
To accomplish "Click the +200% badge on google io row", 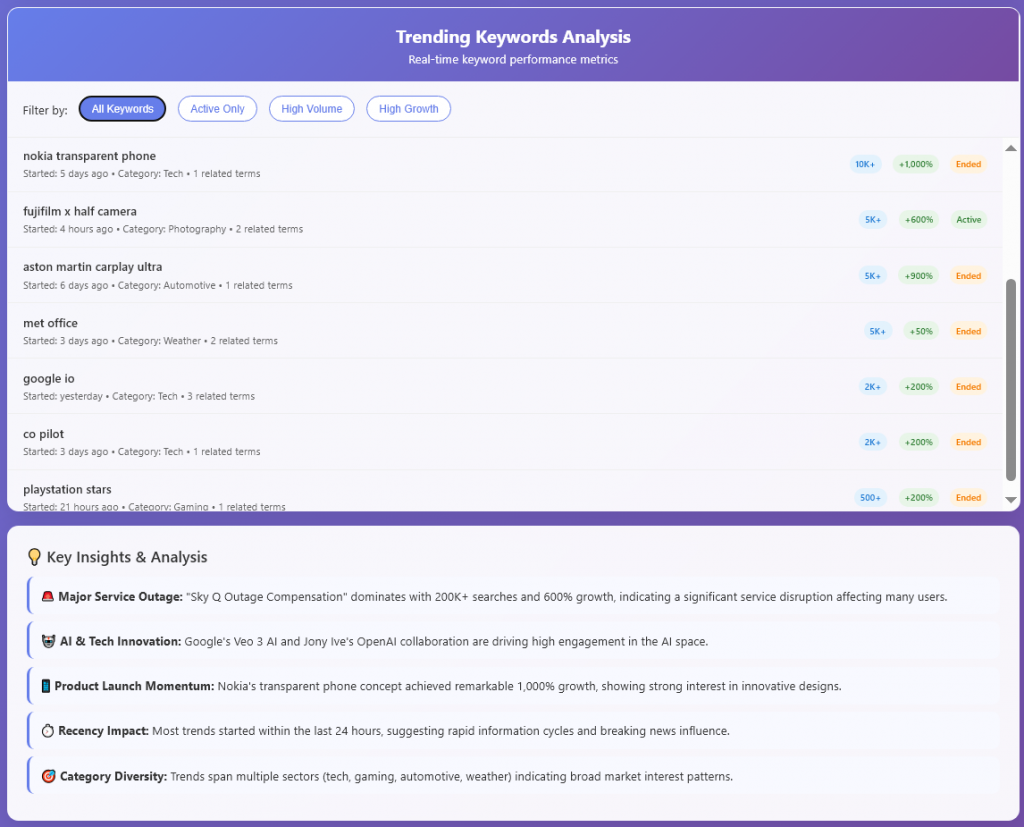I will pyautogui.click(x=918, y=387).
